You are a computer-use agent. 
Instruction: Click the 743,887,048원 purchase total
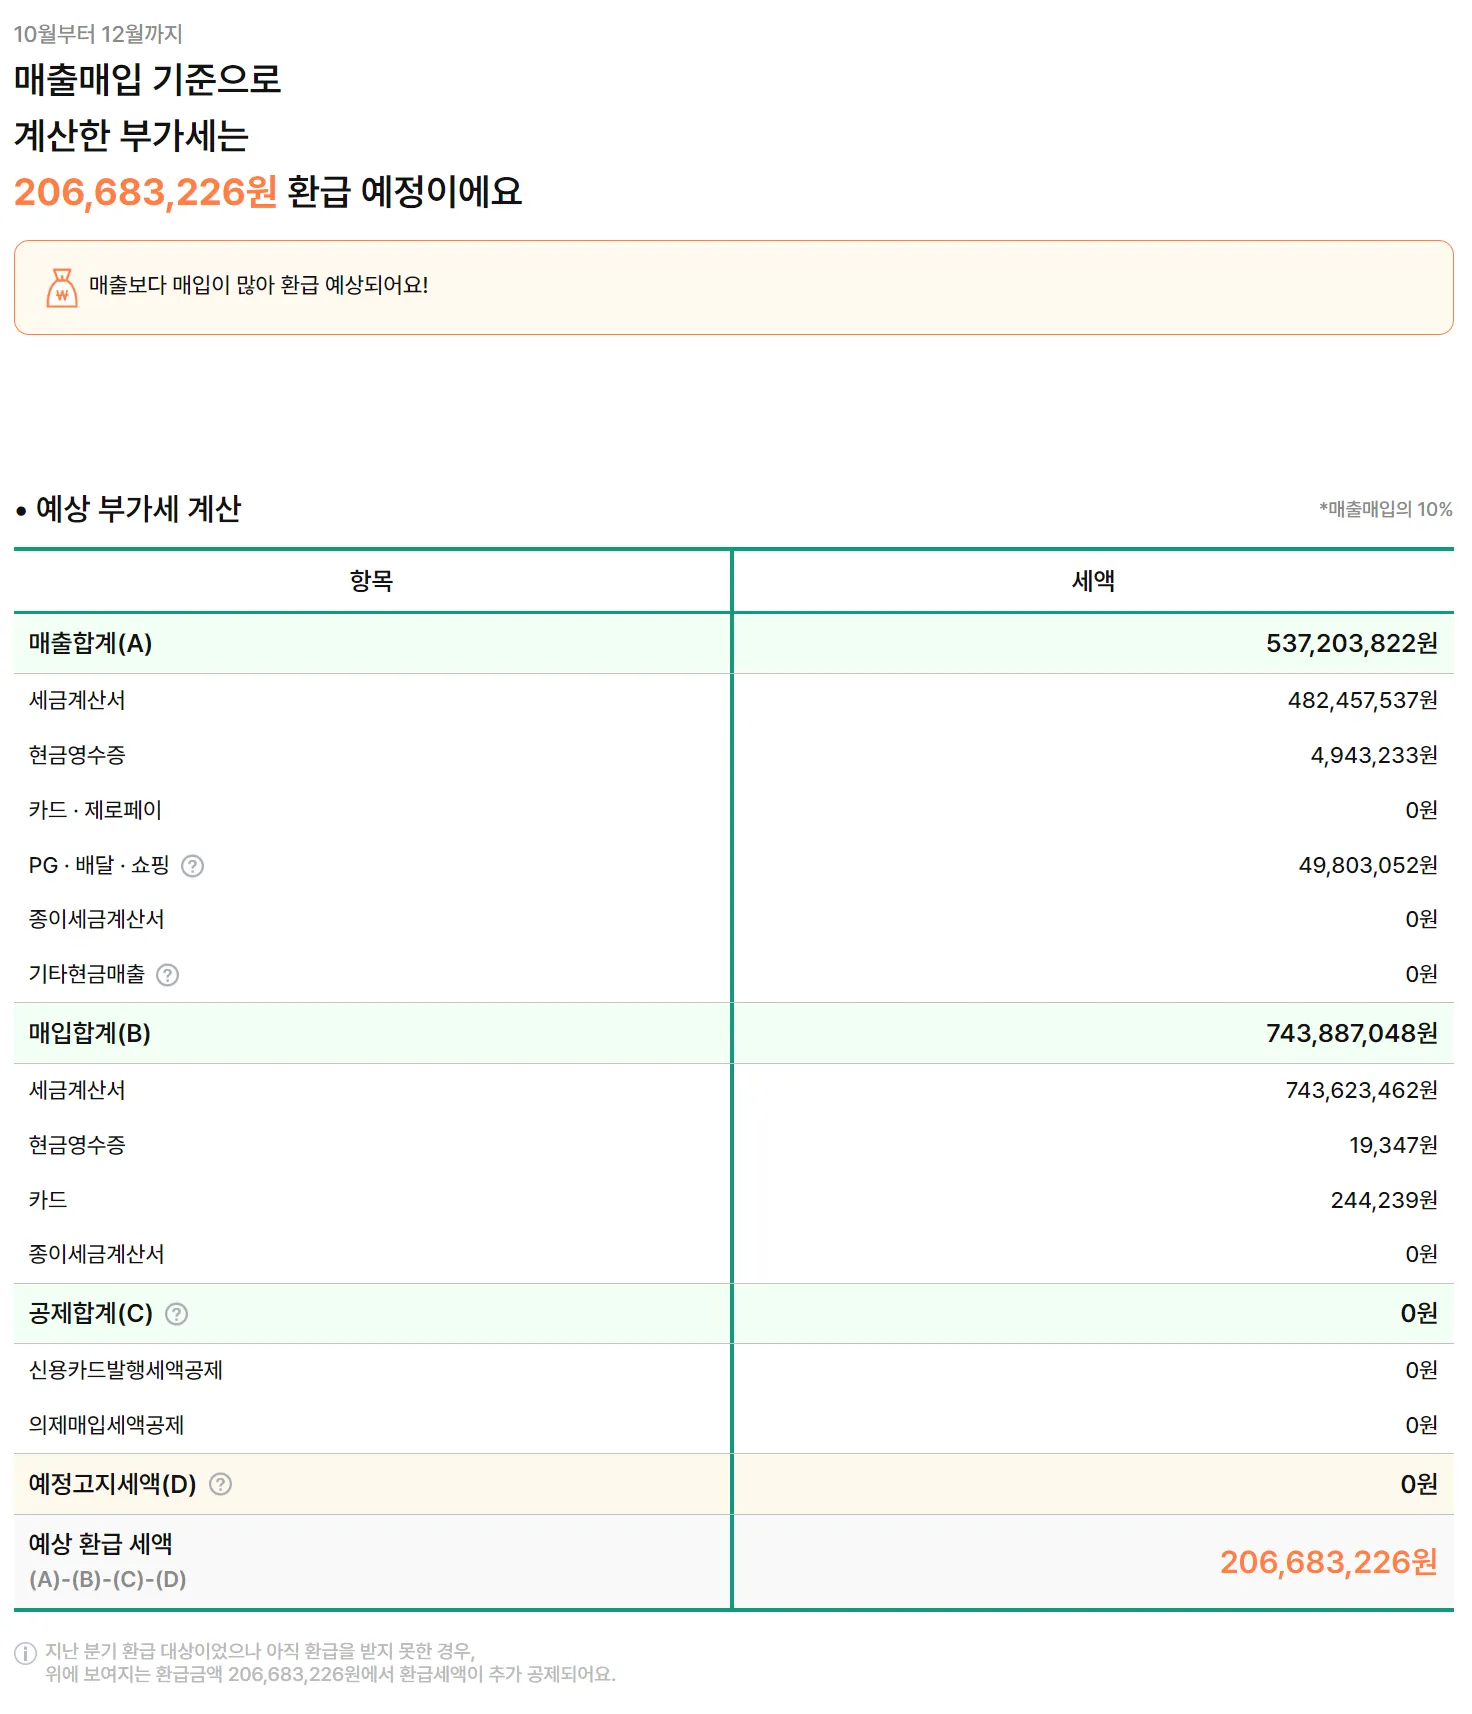point(1352,1033)
